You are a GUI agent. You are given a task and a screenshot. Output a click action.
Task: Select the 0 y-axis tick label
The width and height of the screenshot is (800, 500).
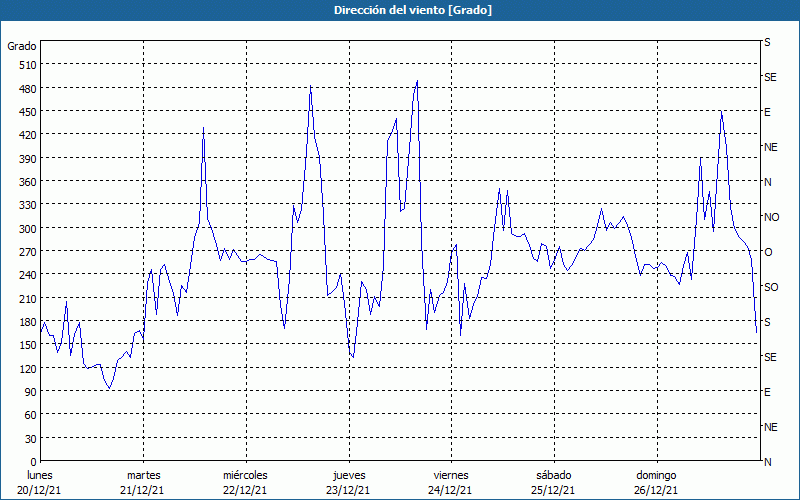(34, 462)
